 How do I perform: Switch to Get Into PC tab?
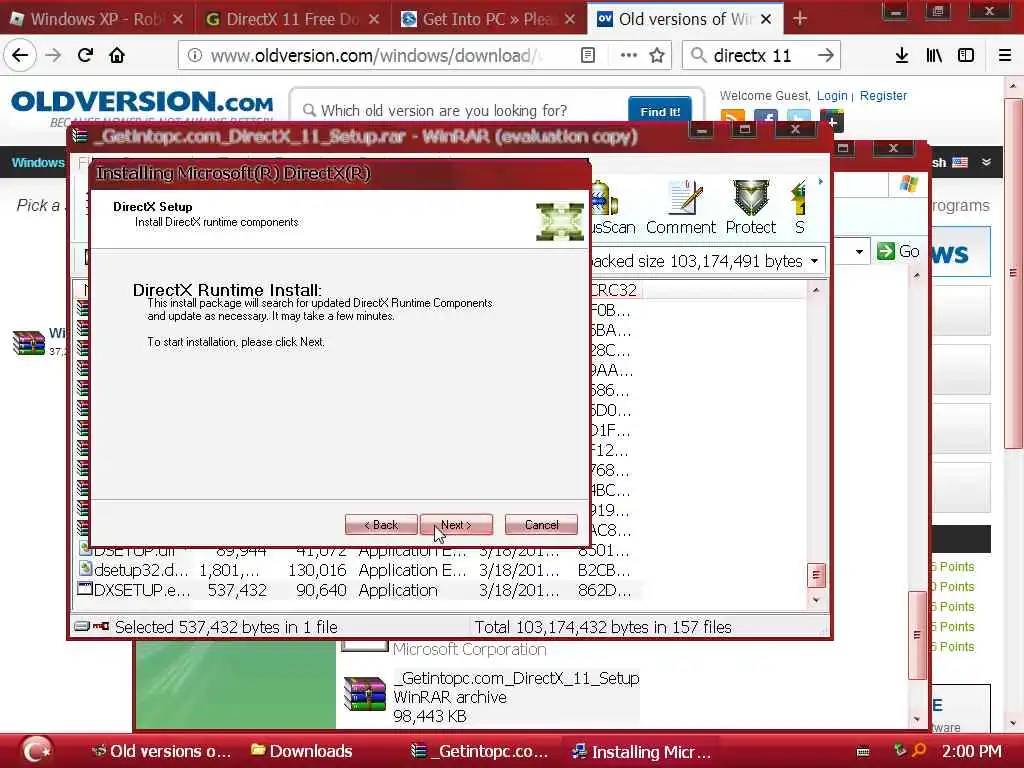click(x=488, y=19)
